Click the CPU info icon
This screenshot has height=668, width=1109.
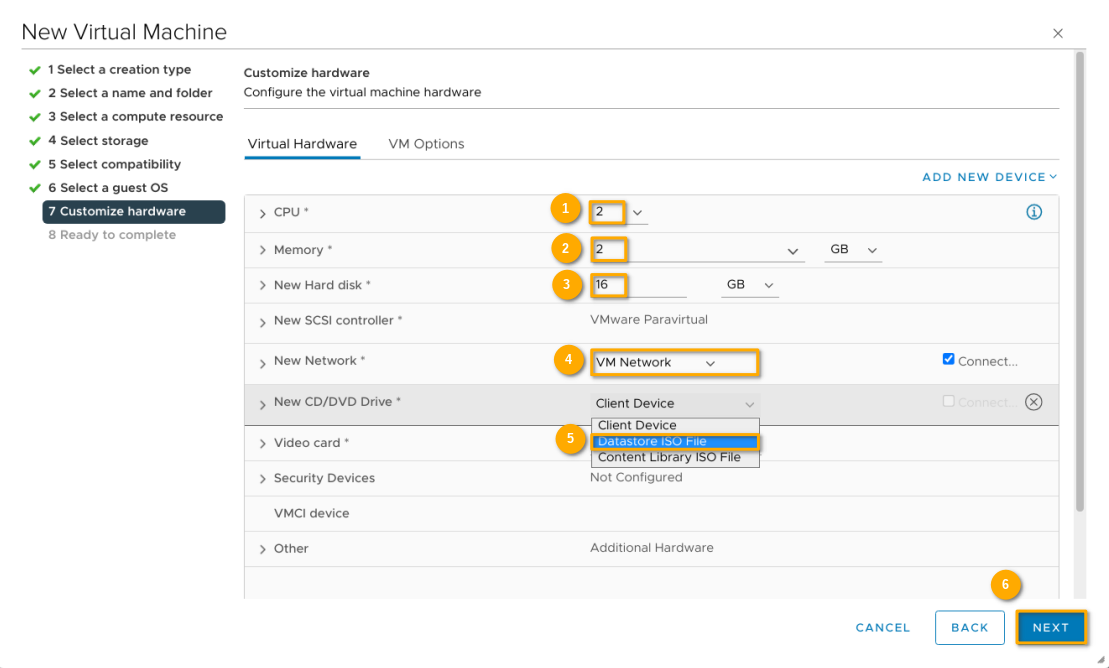[x=1034, y=212]
